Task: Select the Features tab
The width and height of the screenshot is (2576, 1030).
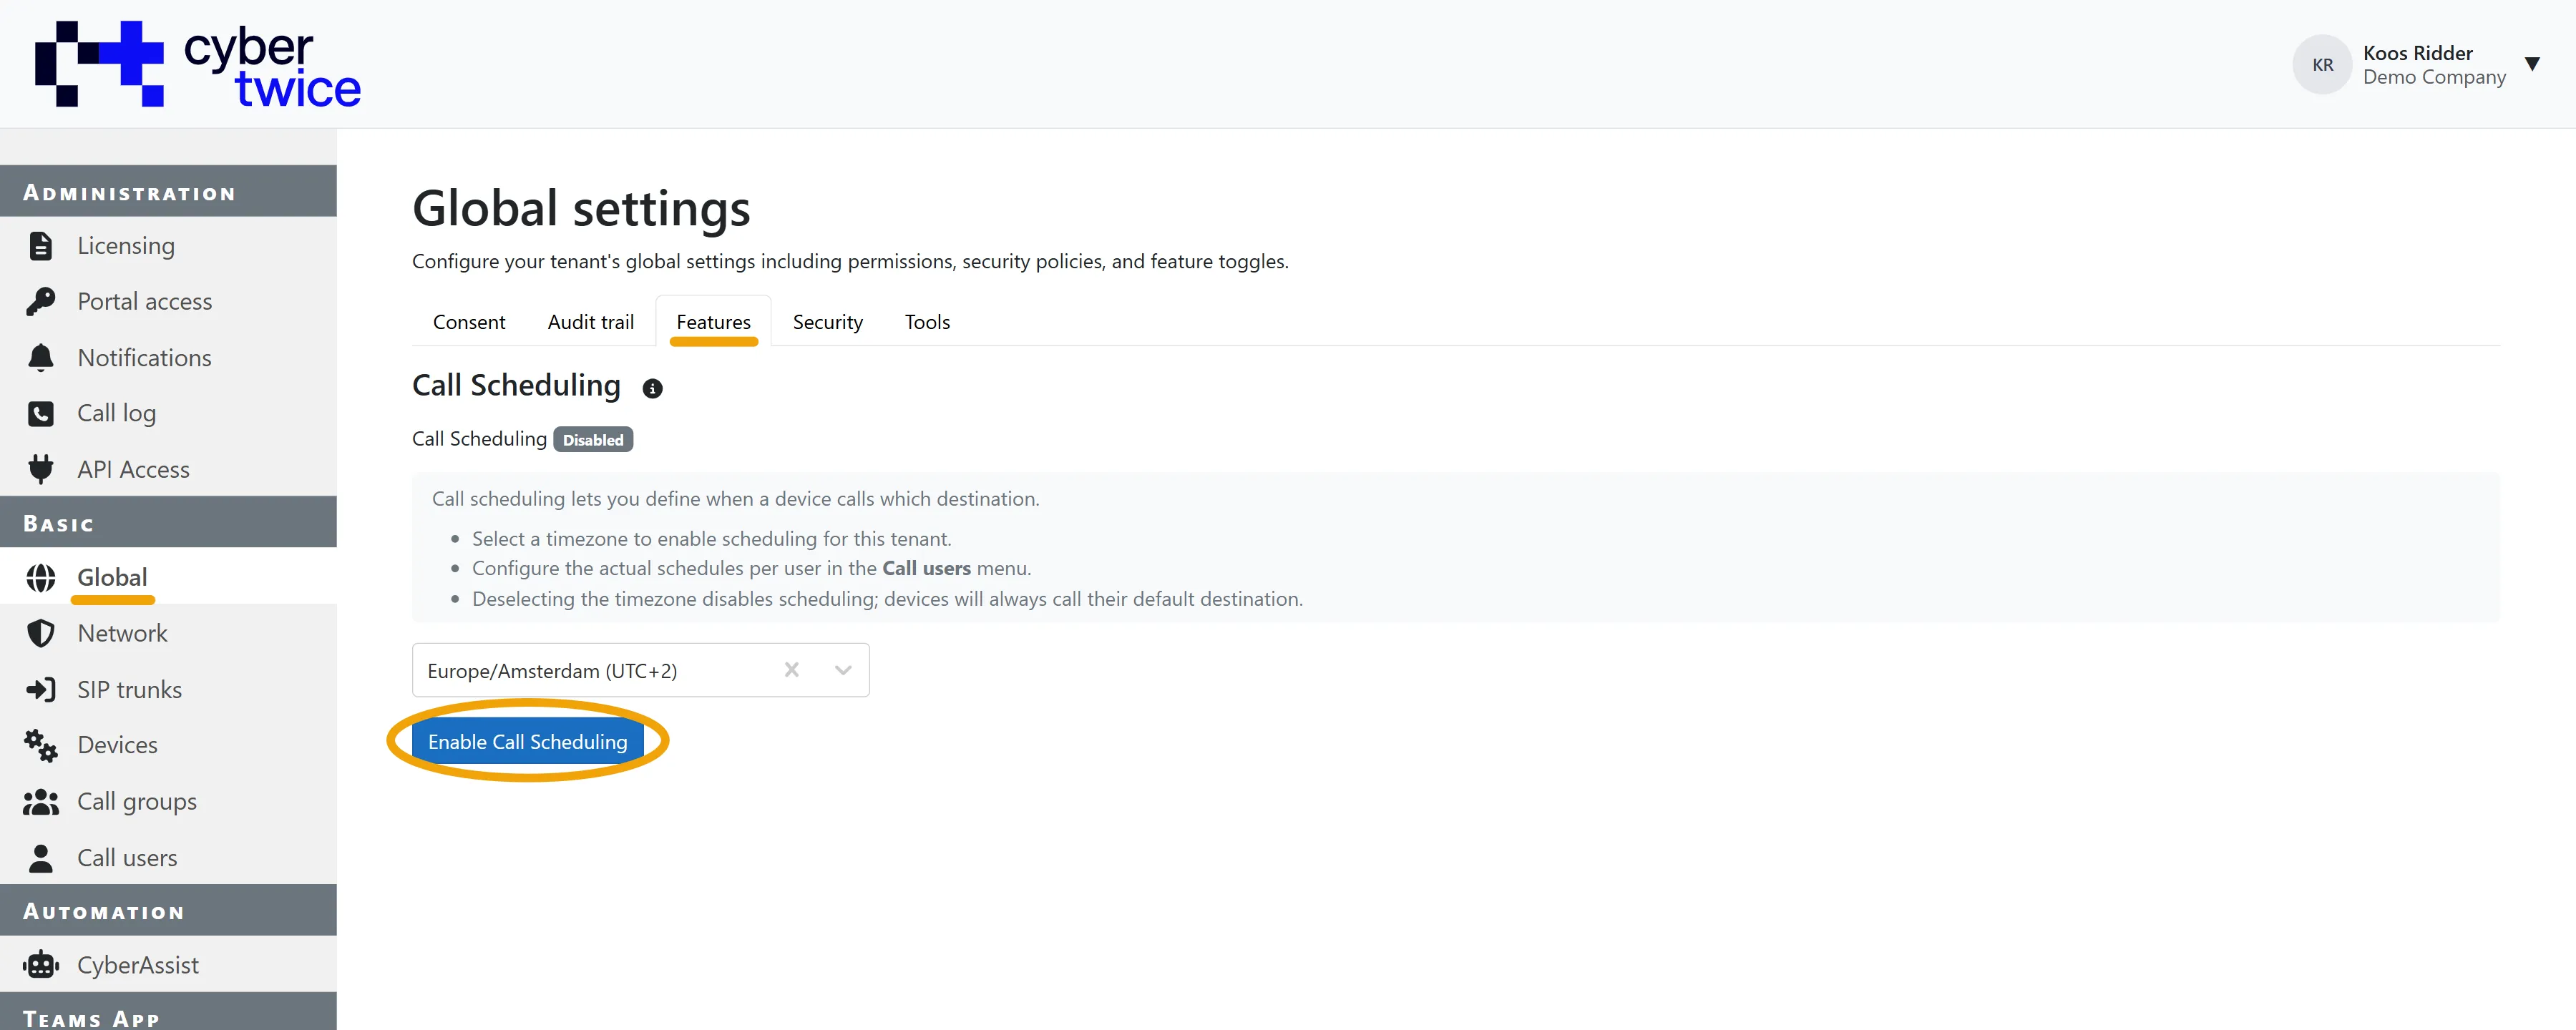Action: coord(713,322)
